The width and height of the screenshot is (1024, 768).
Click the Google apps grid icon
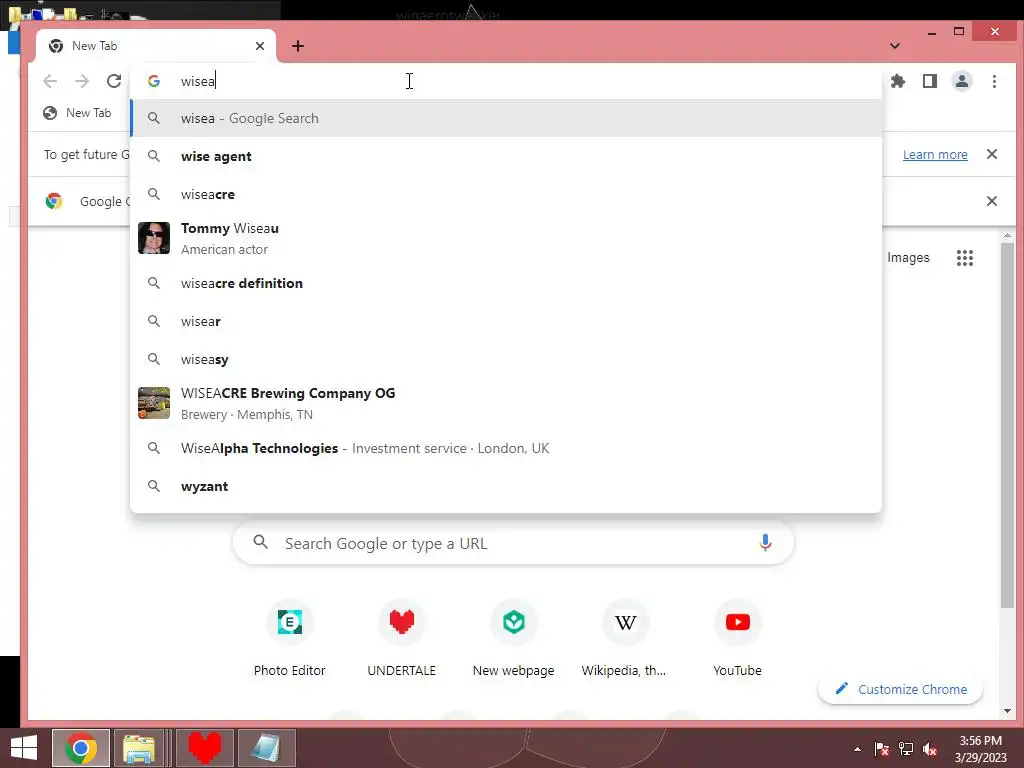coord(965,257)
